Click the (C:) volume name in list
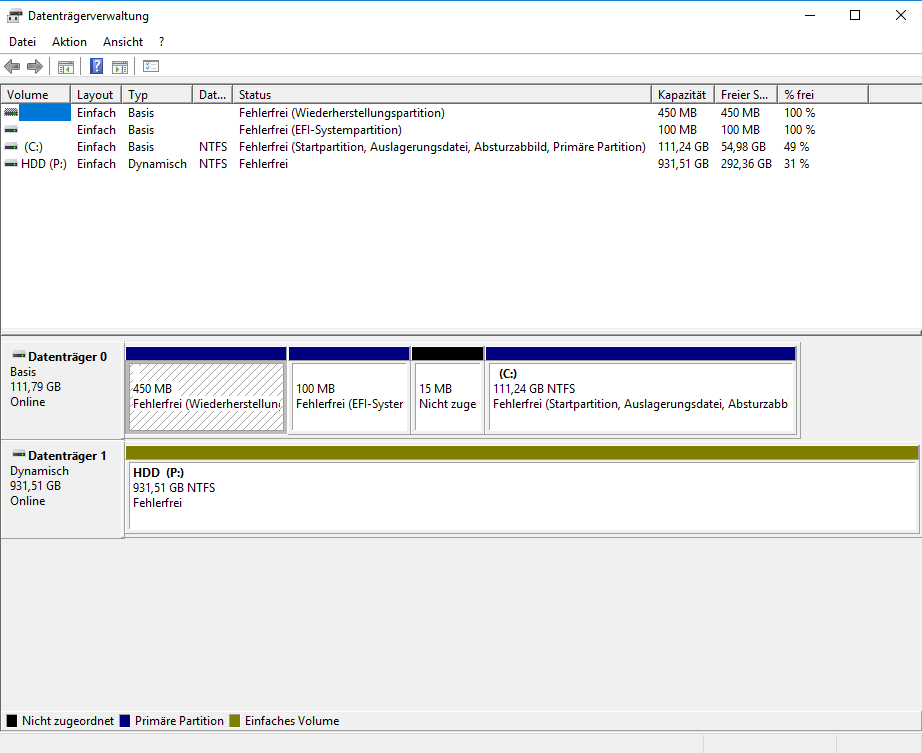 34,147
